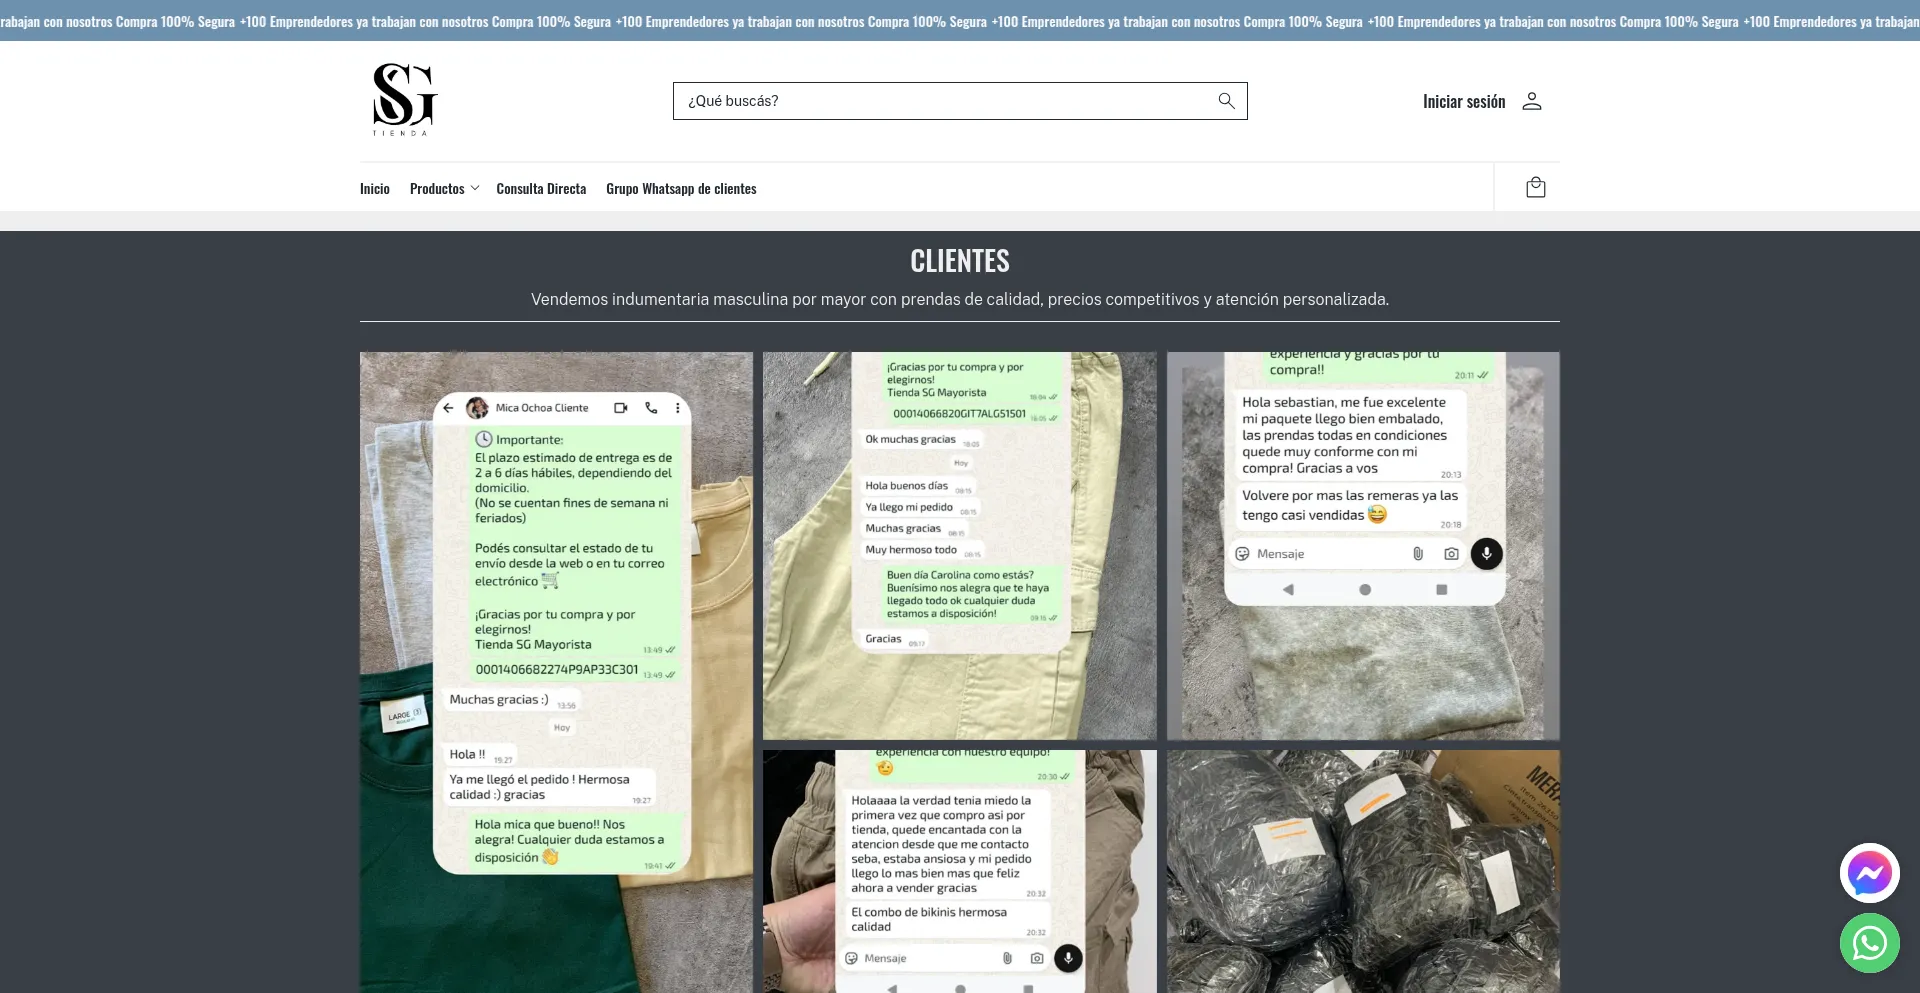The height and width of the screenshot is (993, 1920).
Task: Click the Iniciar sesión link
Action: (1463, 102)
